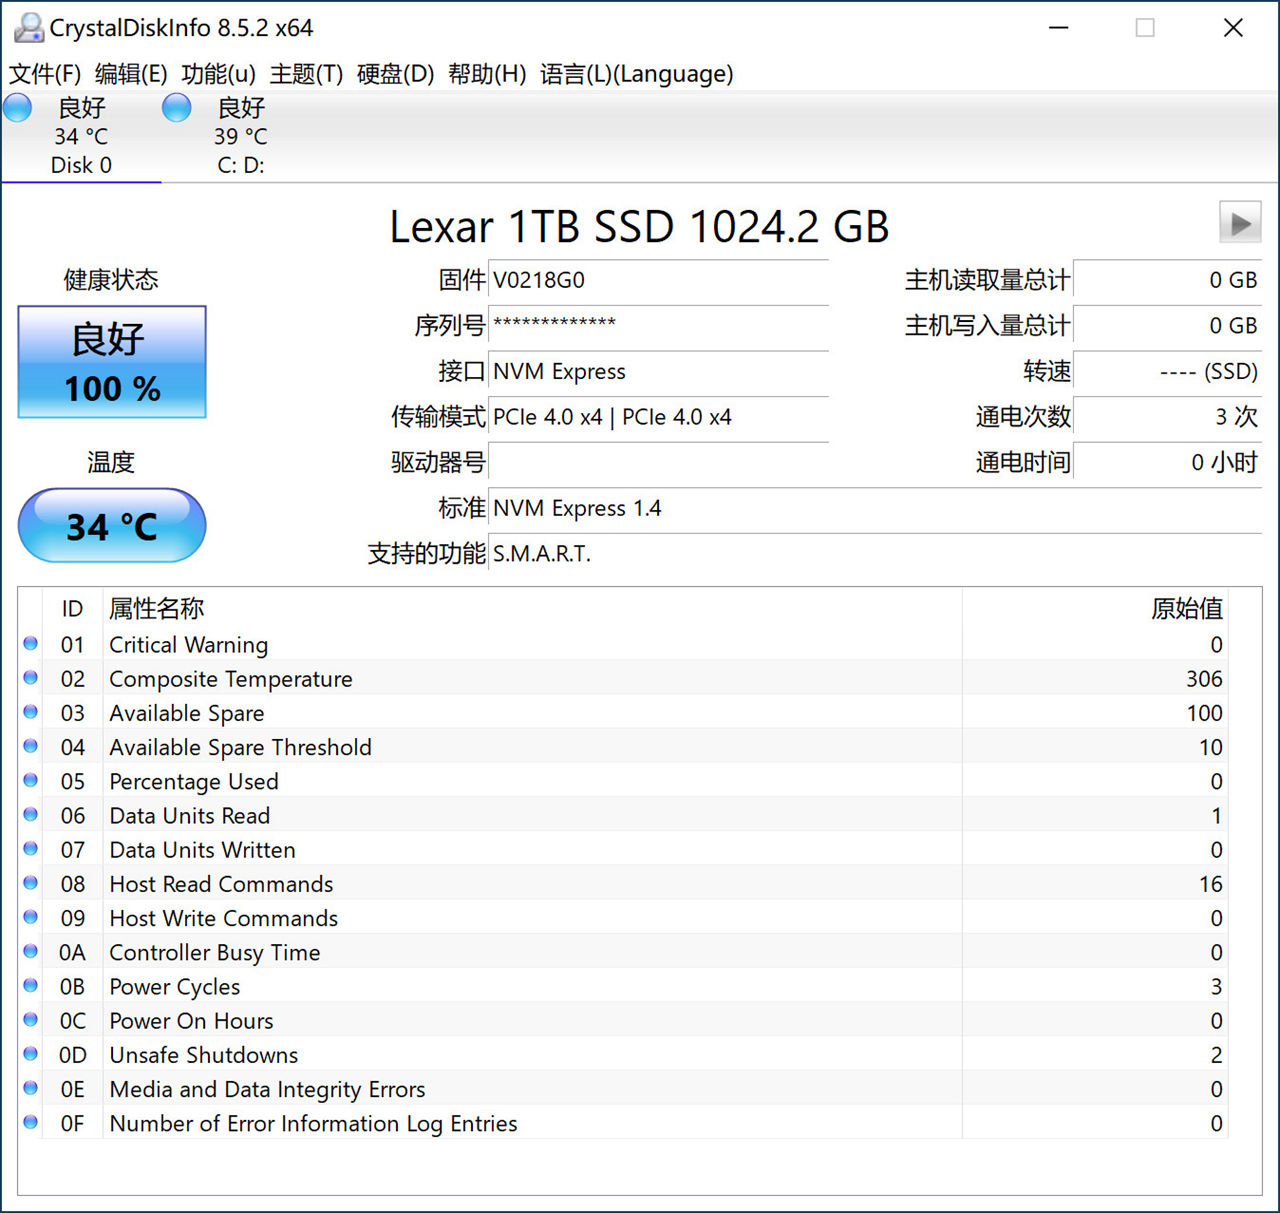The width and height of the screenshot is (1280, 1213).
Task: Click the 34°C temperature button
Action: coord(111,525)
